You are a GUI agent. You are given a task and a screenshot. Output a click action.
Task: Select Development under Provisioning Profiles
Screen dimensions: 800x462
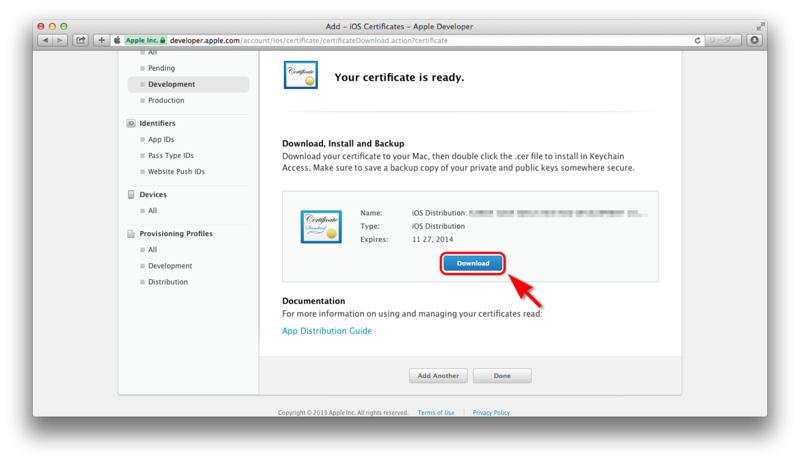[170, 266]
